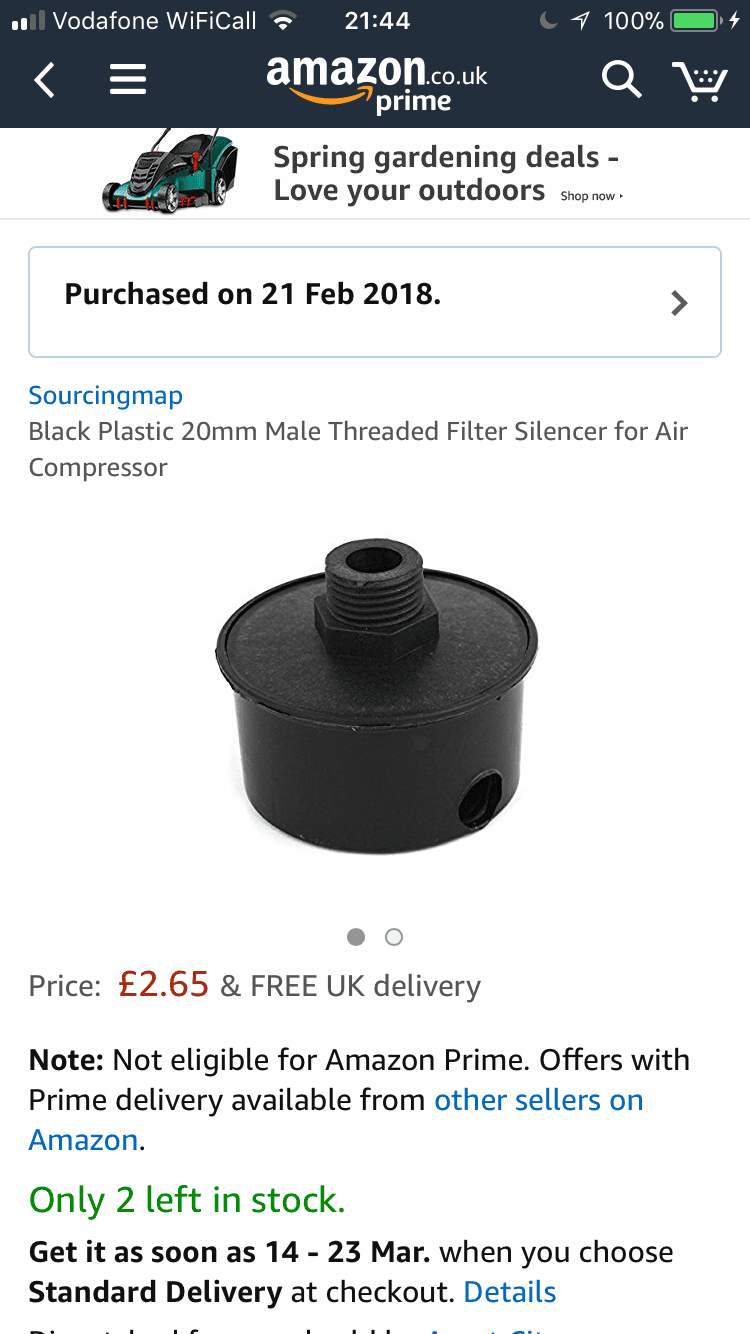Tap Shop now on gardening deals banner
This screenshot has width=750, height=1334.
tap(591, 196)
